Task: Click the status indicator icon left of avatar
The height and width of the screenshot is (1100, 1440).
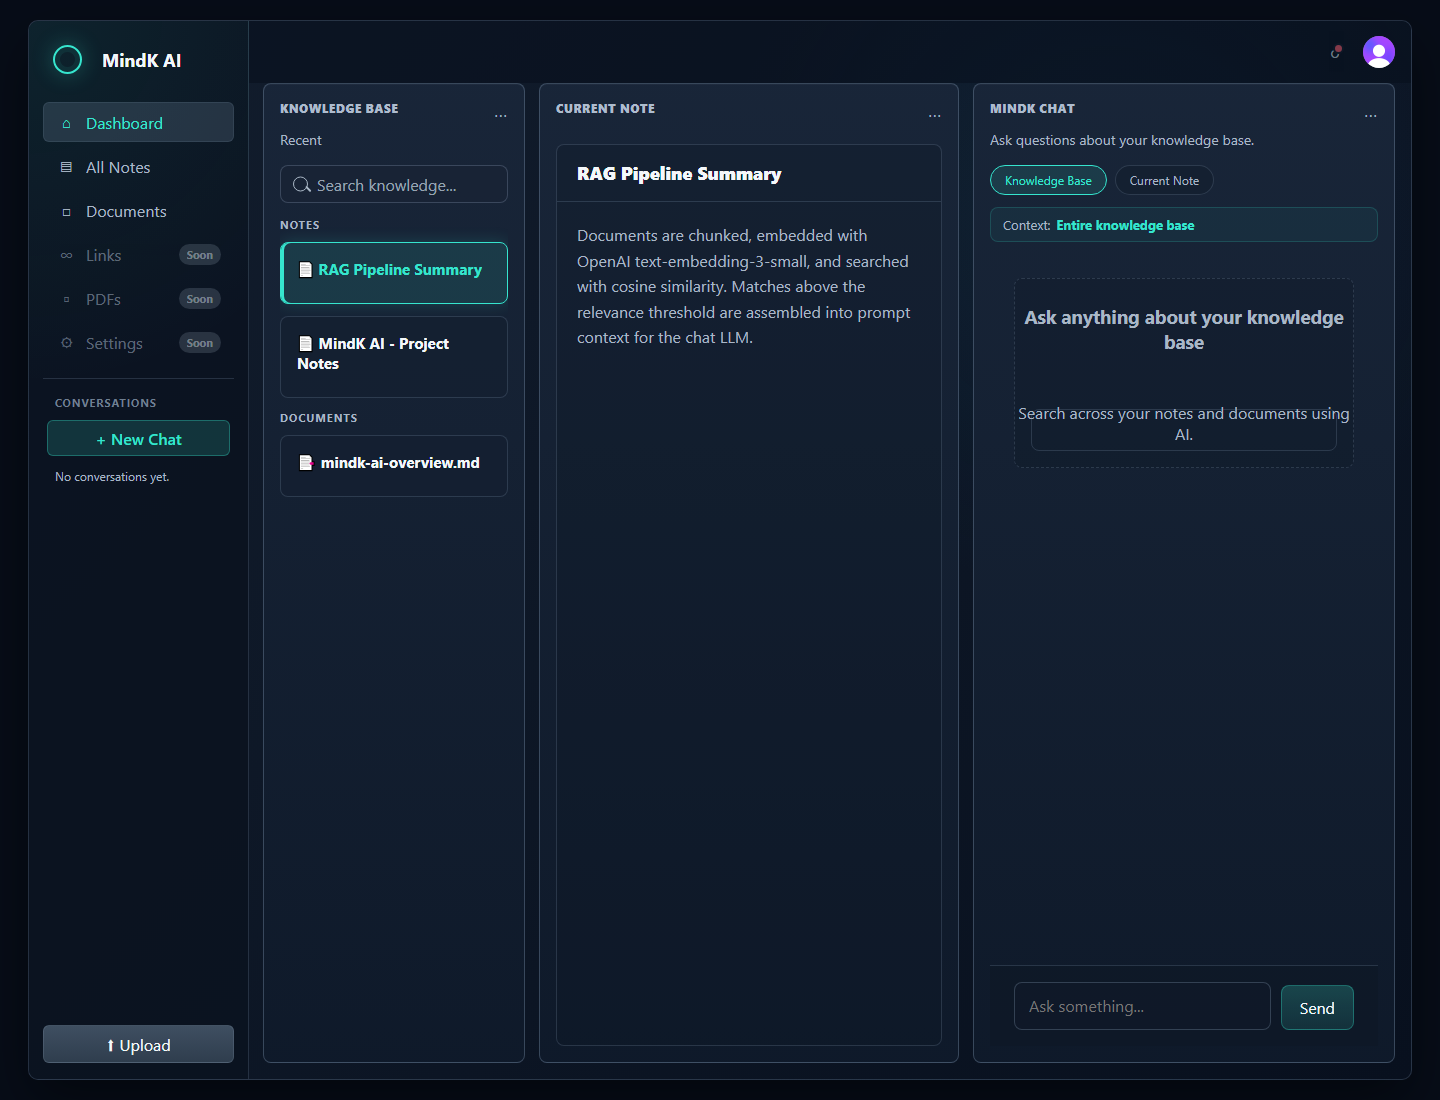Action: 1336,52
